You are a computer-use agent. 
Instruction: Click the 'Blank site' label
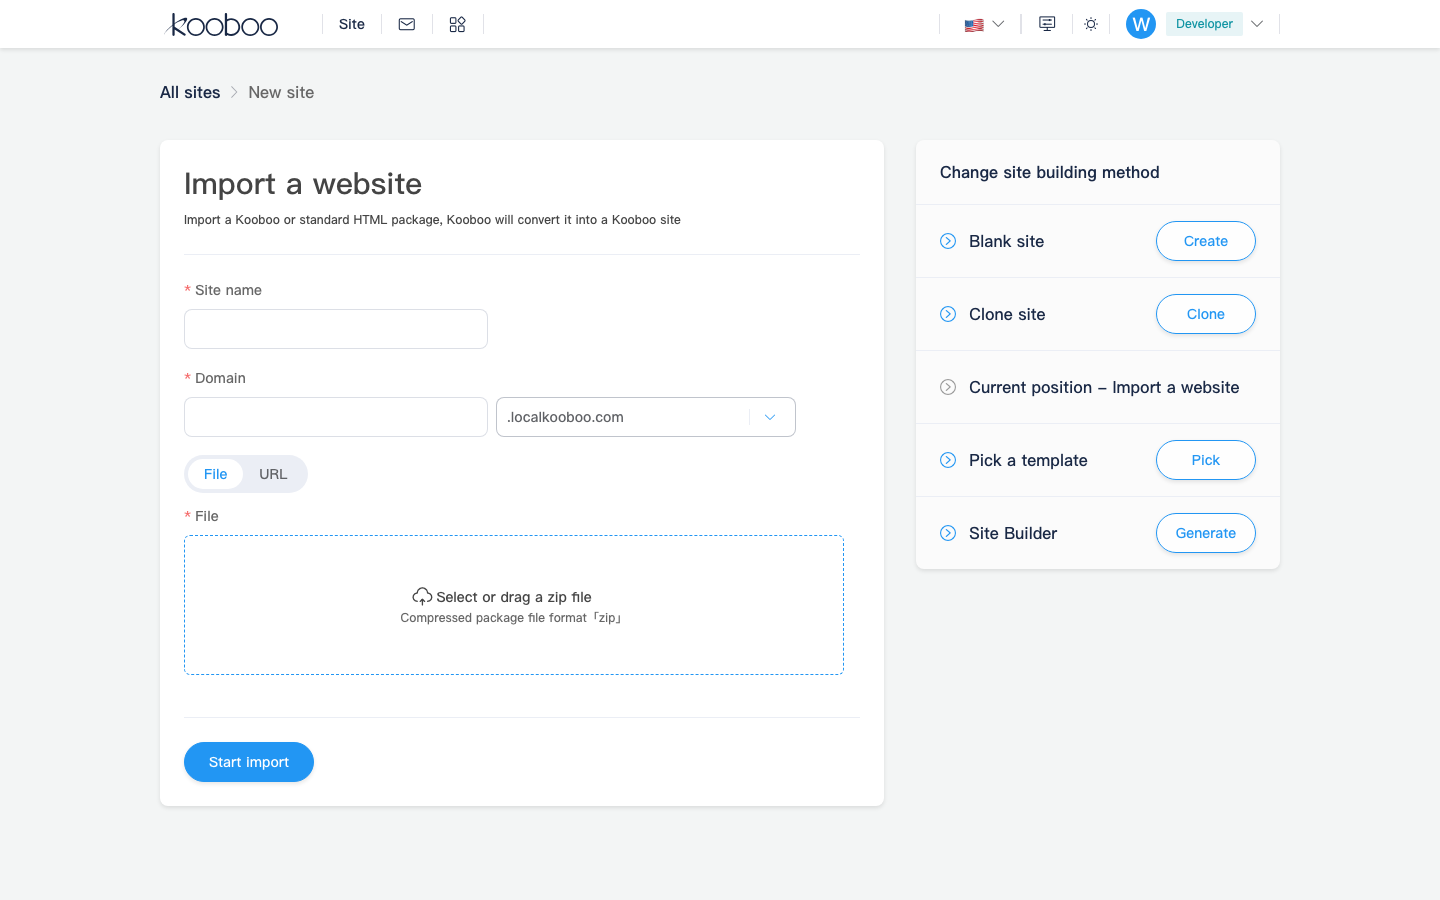coord(1006,241)
